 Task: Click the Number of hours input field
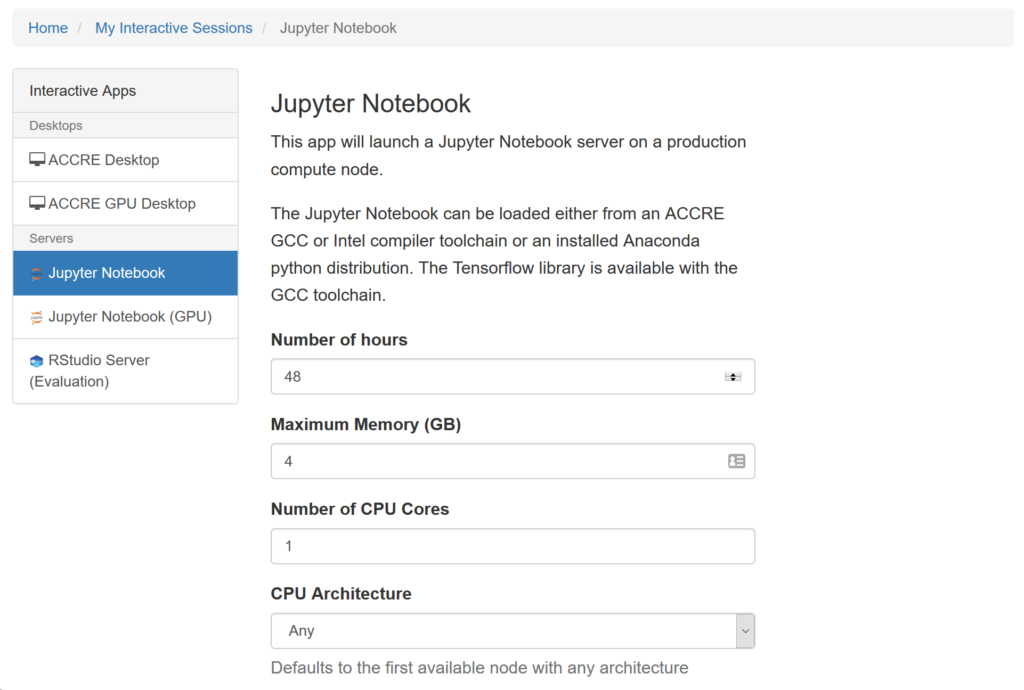(x=513, y=377)
